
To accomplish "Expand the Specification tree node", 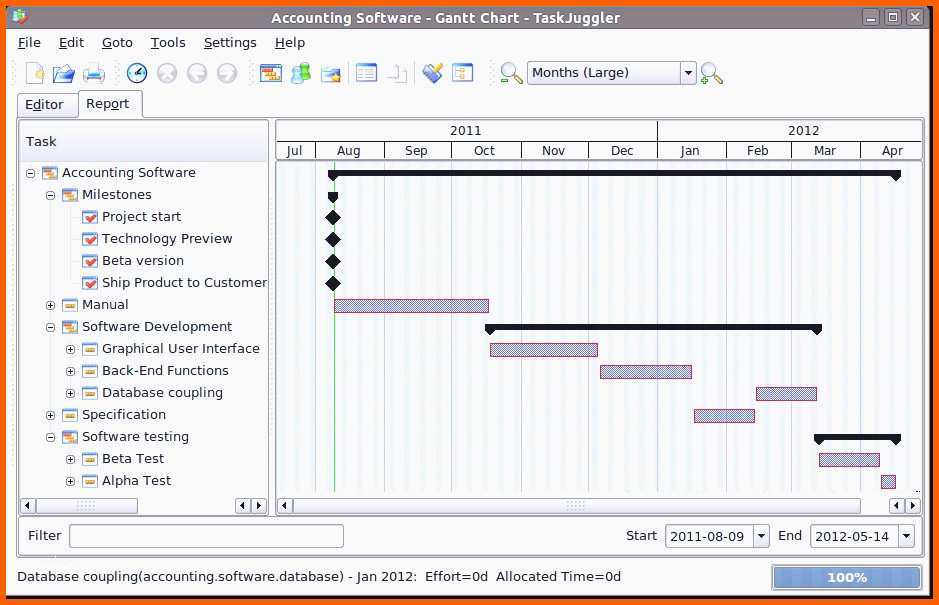I will point(51,416).
